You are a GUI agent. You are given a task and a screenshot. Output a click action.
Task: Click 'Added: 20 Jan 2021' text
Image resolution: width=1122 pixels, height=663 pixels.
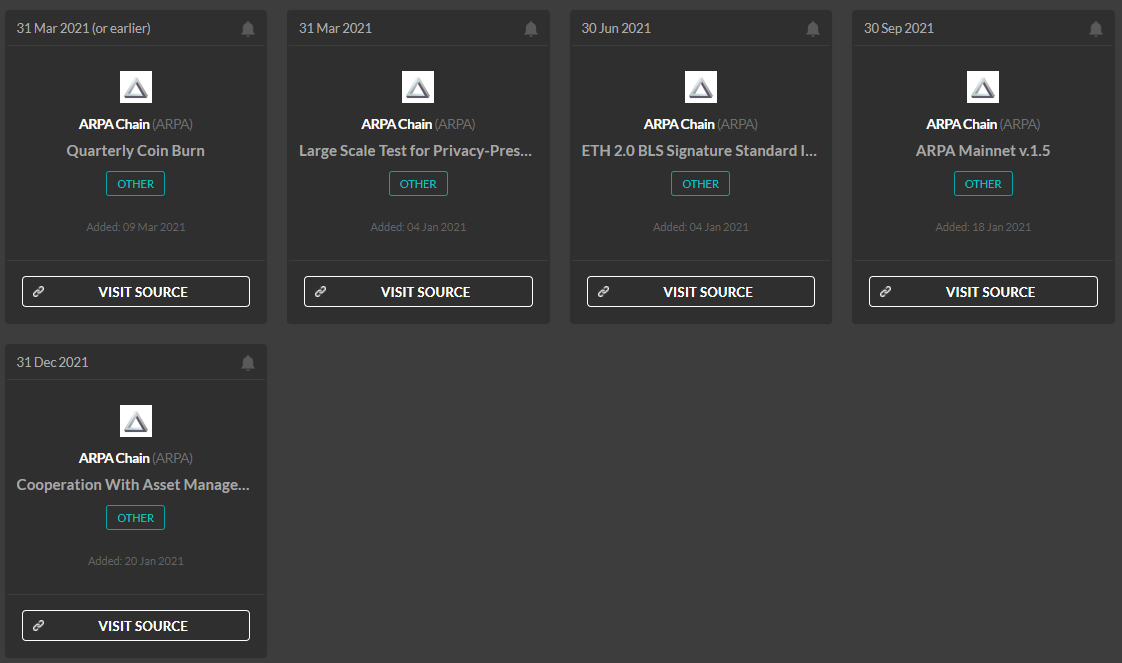136,561
